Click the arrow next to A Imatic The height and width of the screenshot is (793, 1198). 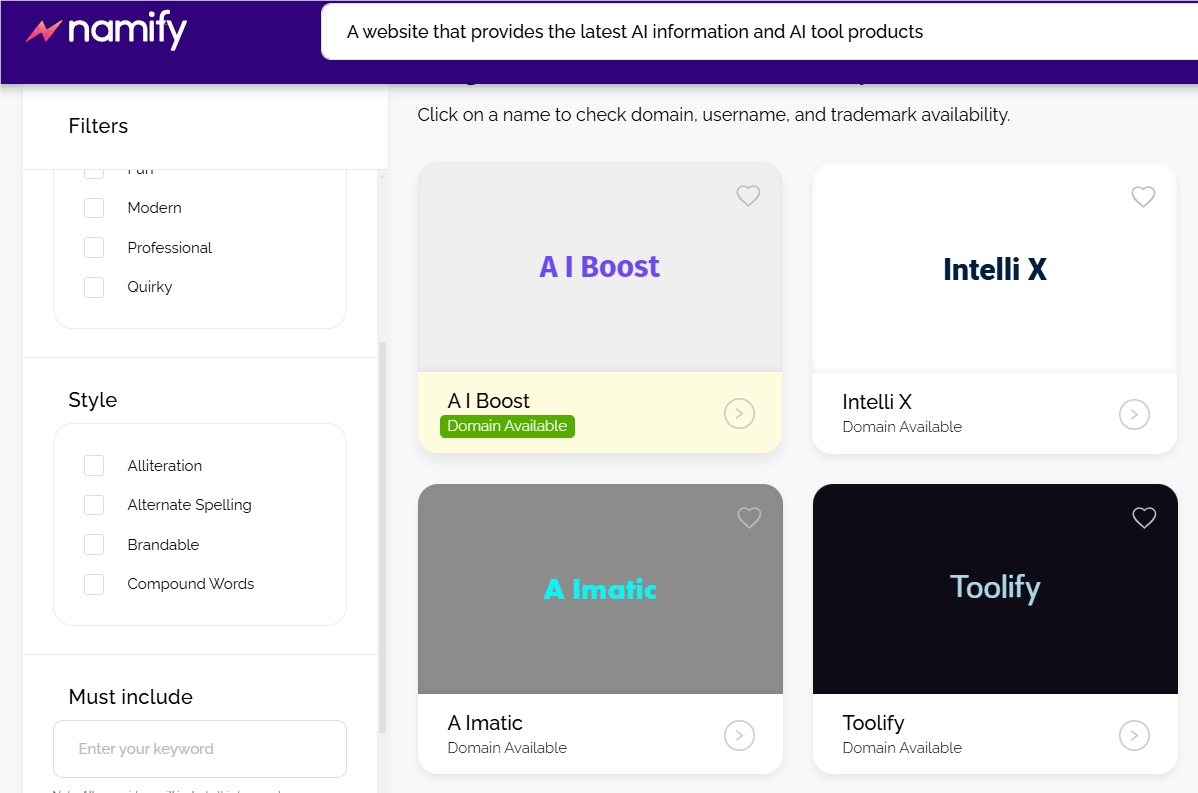(739, 735)
